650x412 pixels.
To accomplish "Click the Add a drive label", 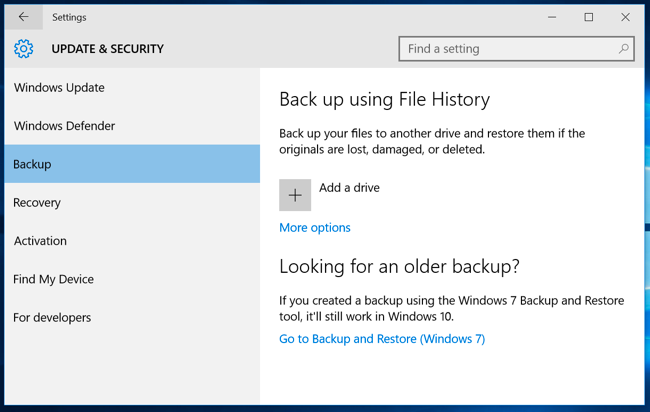I will tap(349, 188).
